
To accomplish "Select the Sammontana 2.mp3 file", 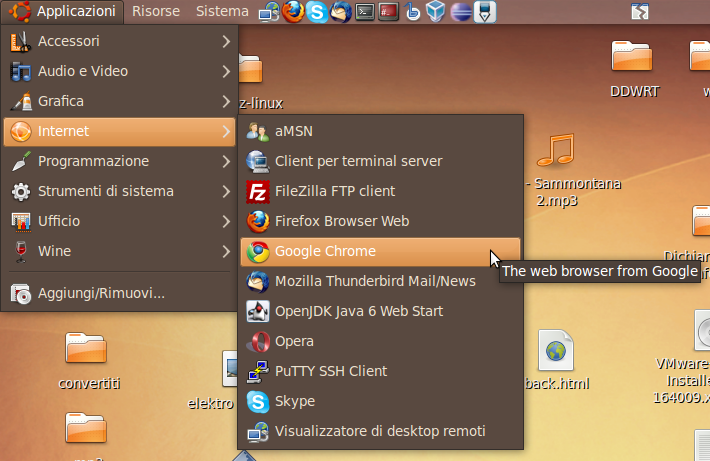I will (x=556, y=150).
